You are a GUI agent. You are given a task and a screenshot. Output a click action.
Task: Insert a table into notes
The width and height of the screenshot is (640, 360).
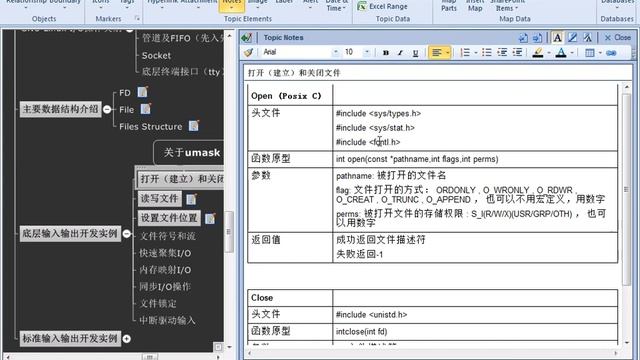(x=589, y=53)
